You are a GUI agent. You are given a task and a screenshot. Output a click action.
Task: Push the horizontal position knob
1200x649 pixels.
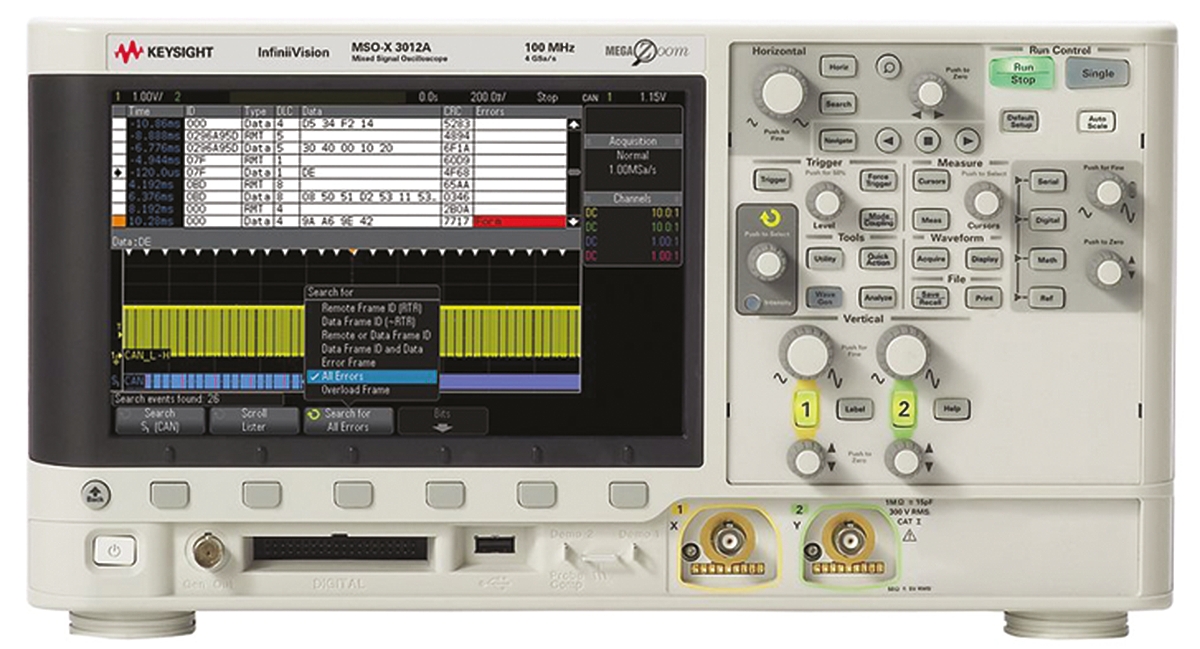click(930, 93)
